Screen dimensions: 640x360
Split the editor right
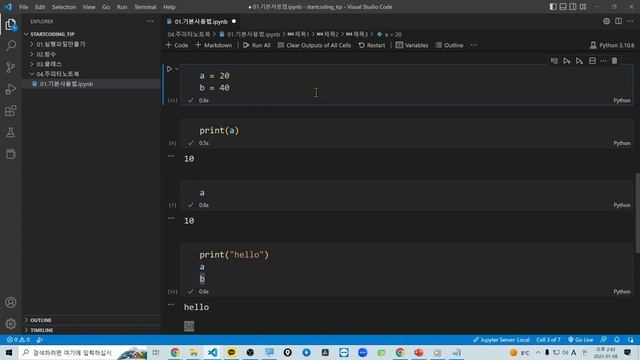[618, 21]
